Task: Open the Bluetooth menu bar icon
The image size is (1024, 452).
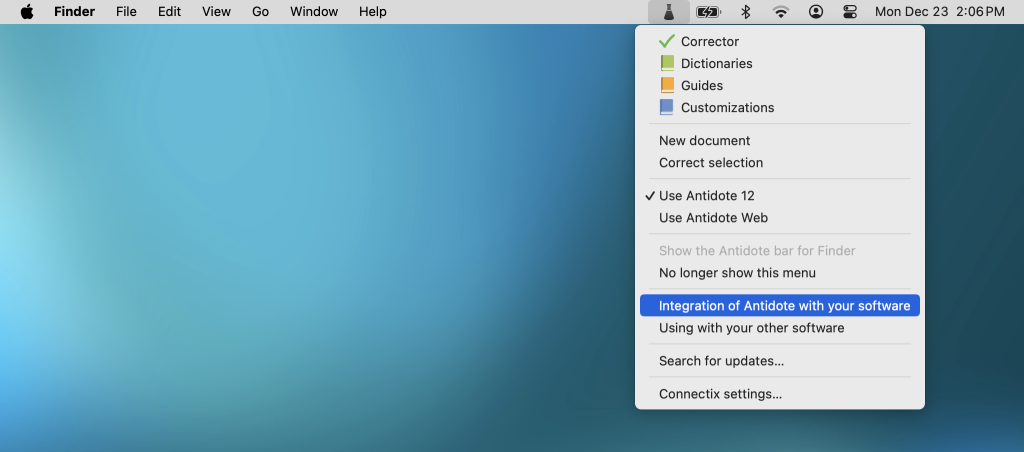Action: (745, 12)
